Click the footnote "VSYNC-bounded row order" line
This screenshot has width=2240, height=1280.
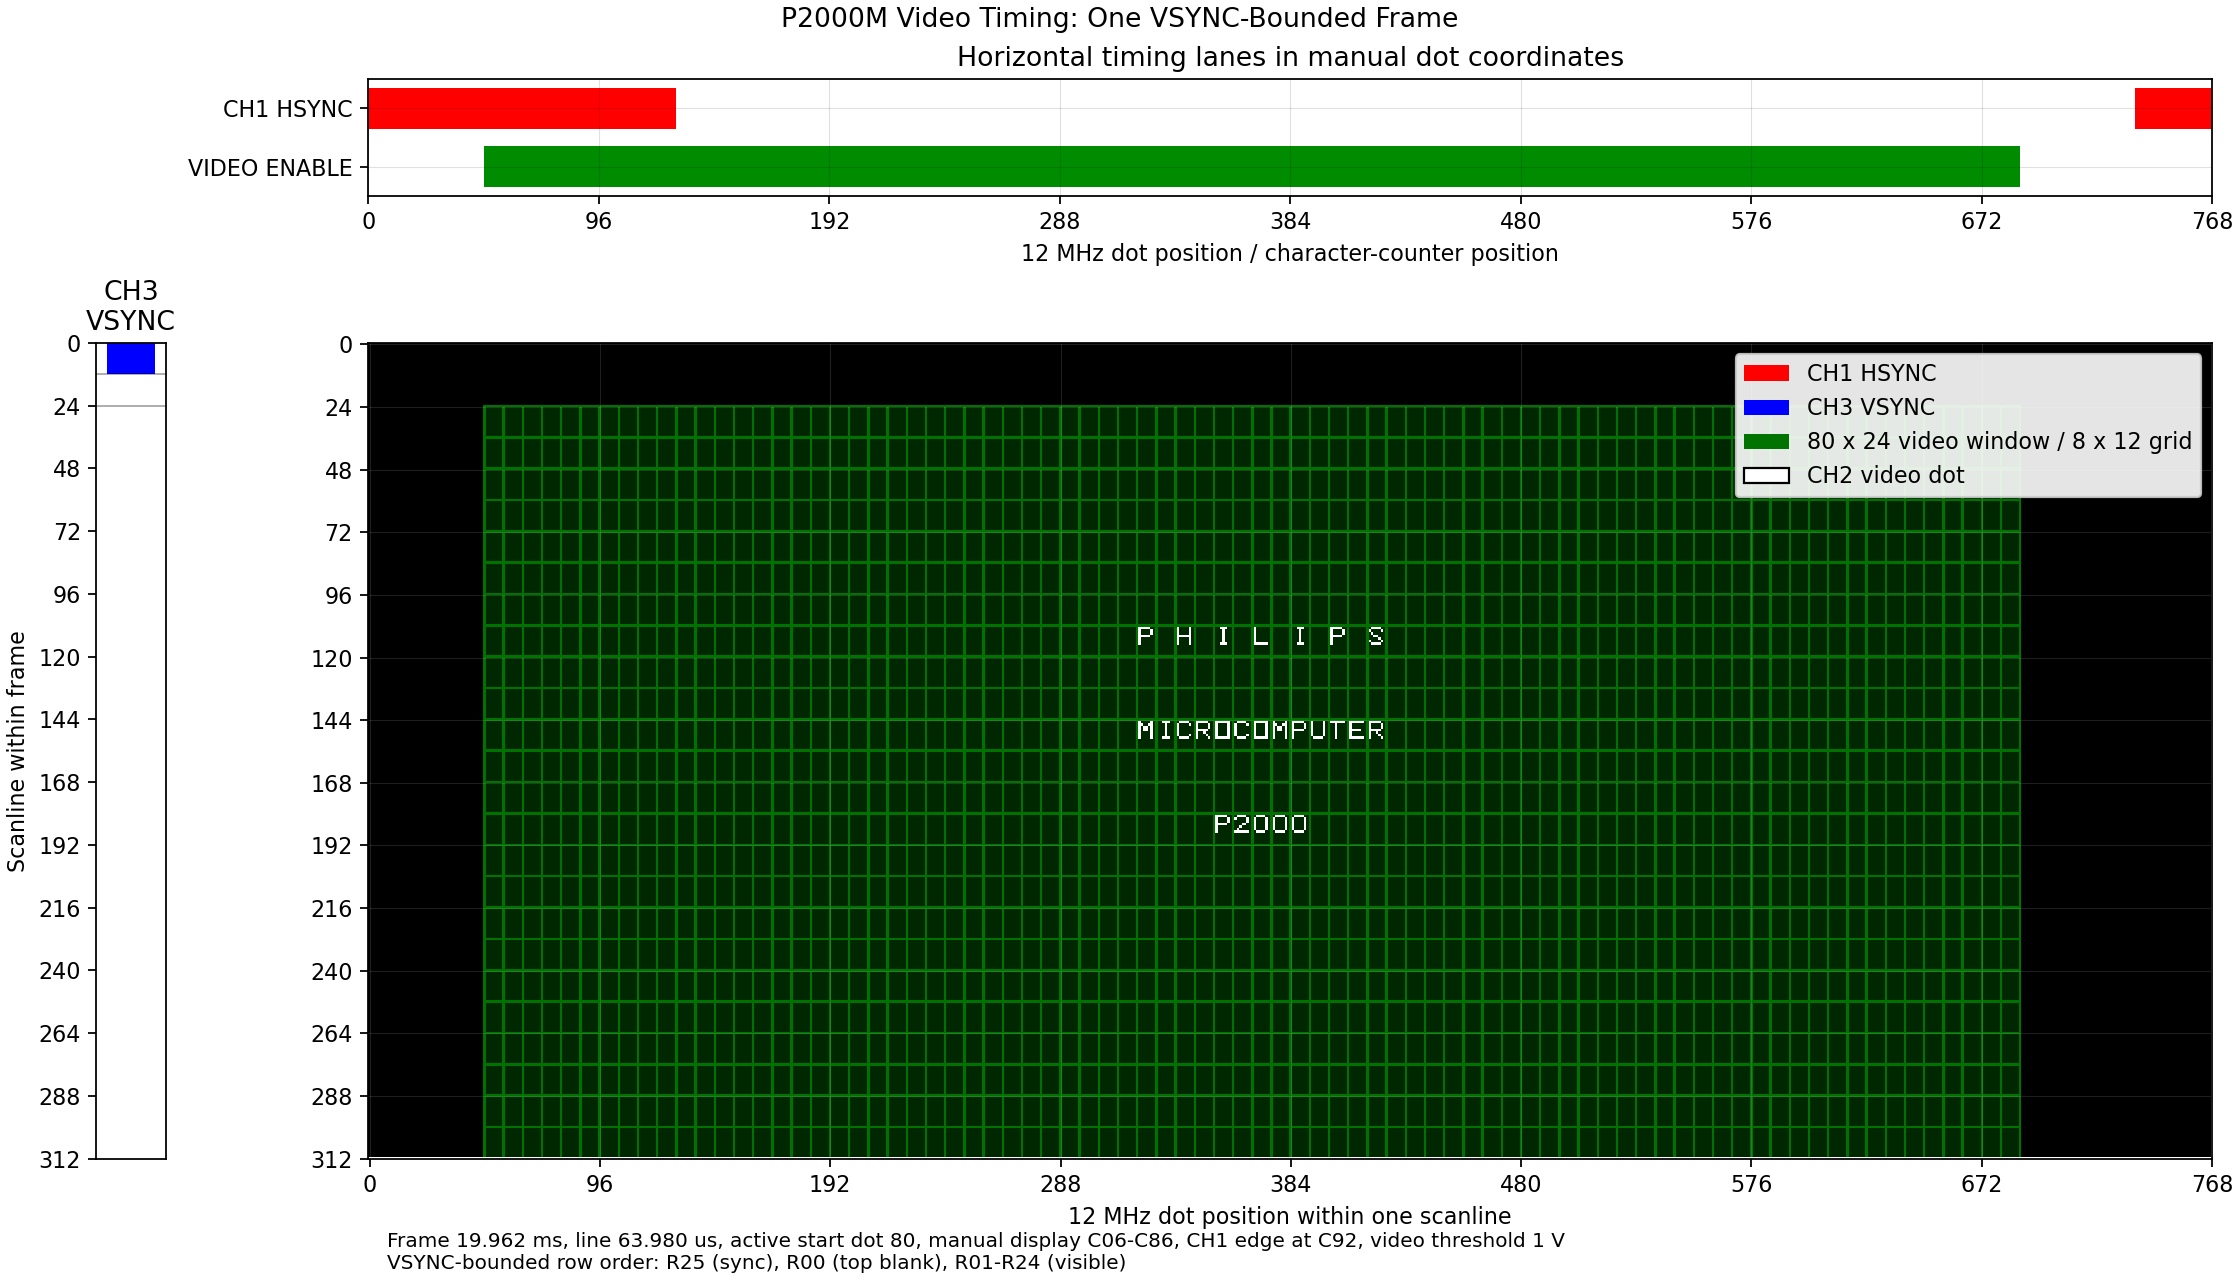click(756, 1262)
